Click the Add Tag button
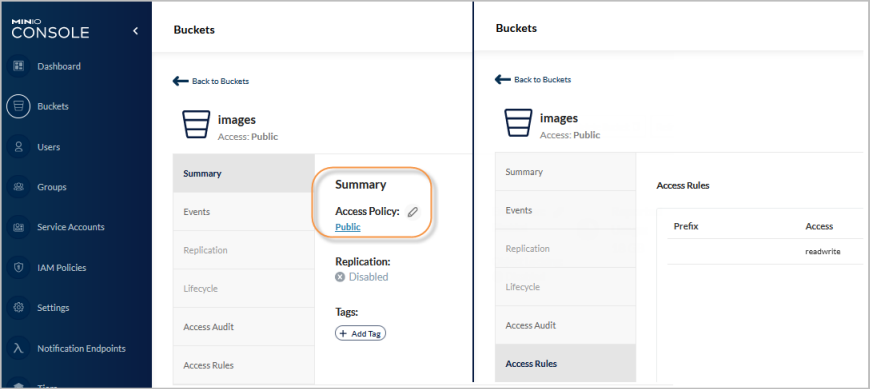This screenshot has height=389, width=870. coord(360,334)
